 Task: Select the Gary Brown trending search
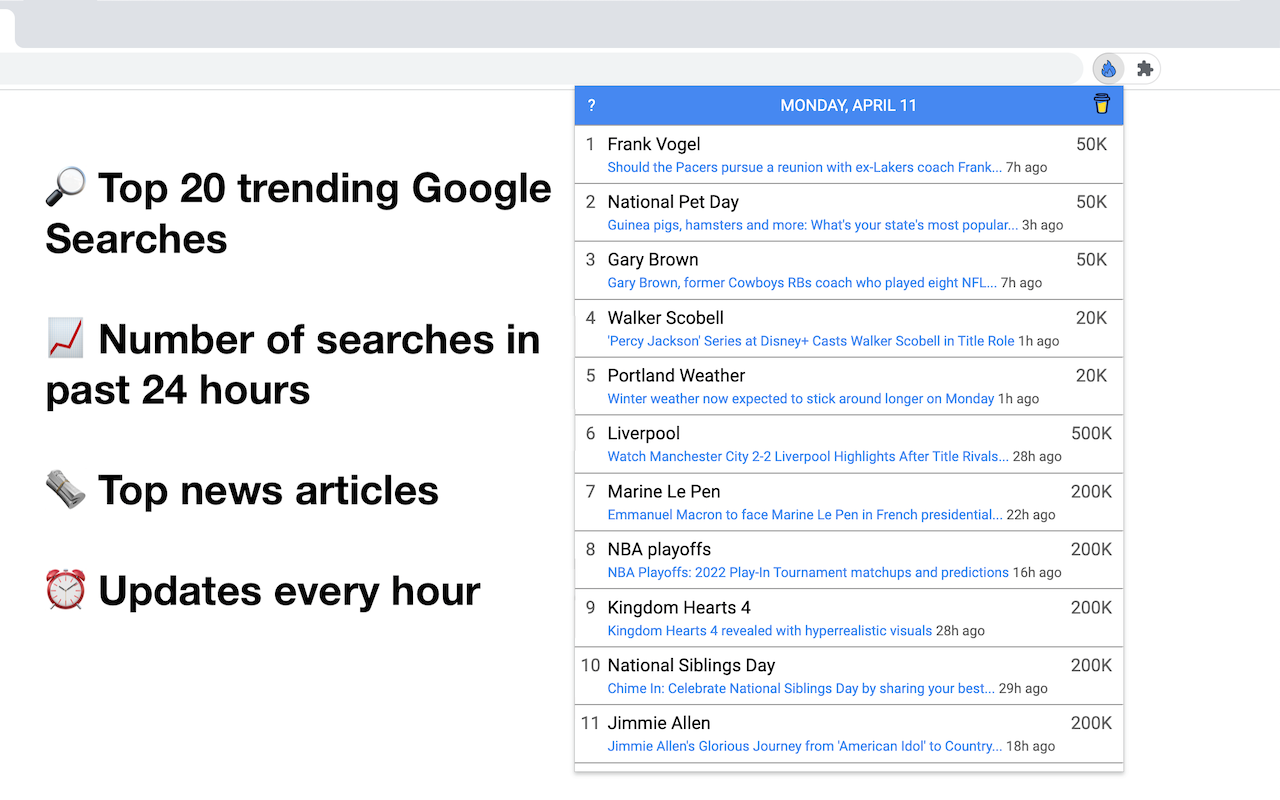tap(653, 260)
